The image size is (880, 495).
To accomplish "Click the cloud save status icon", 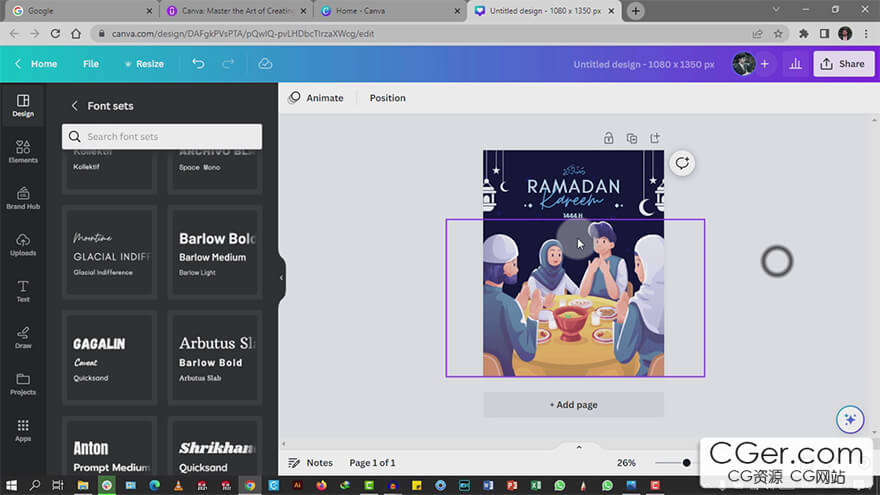I will tap(265, 64).
